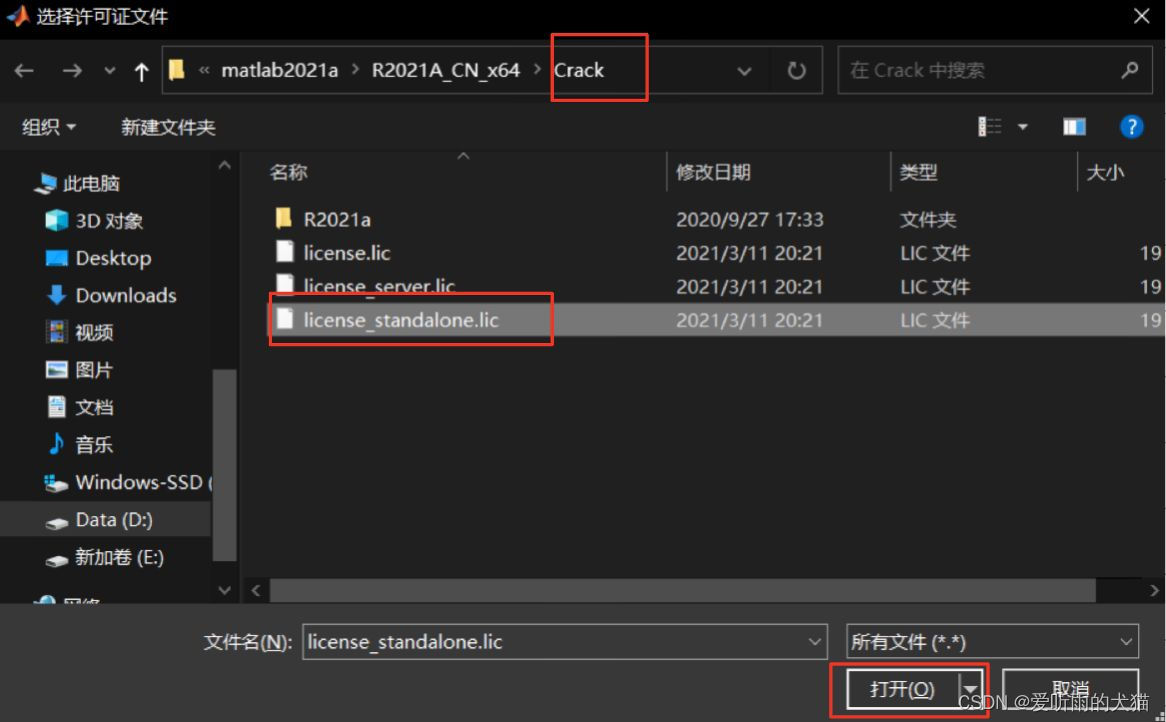Image resolution: width=1166 pixels, height=722 pixels.
Task: Select the R2021a folder
Action: point(337,219)
